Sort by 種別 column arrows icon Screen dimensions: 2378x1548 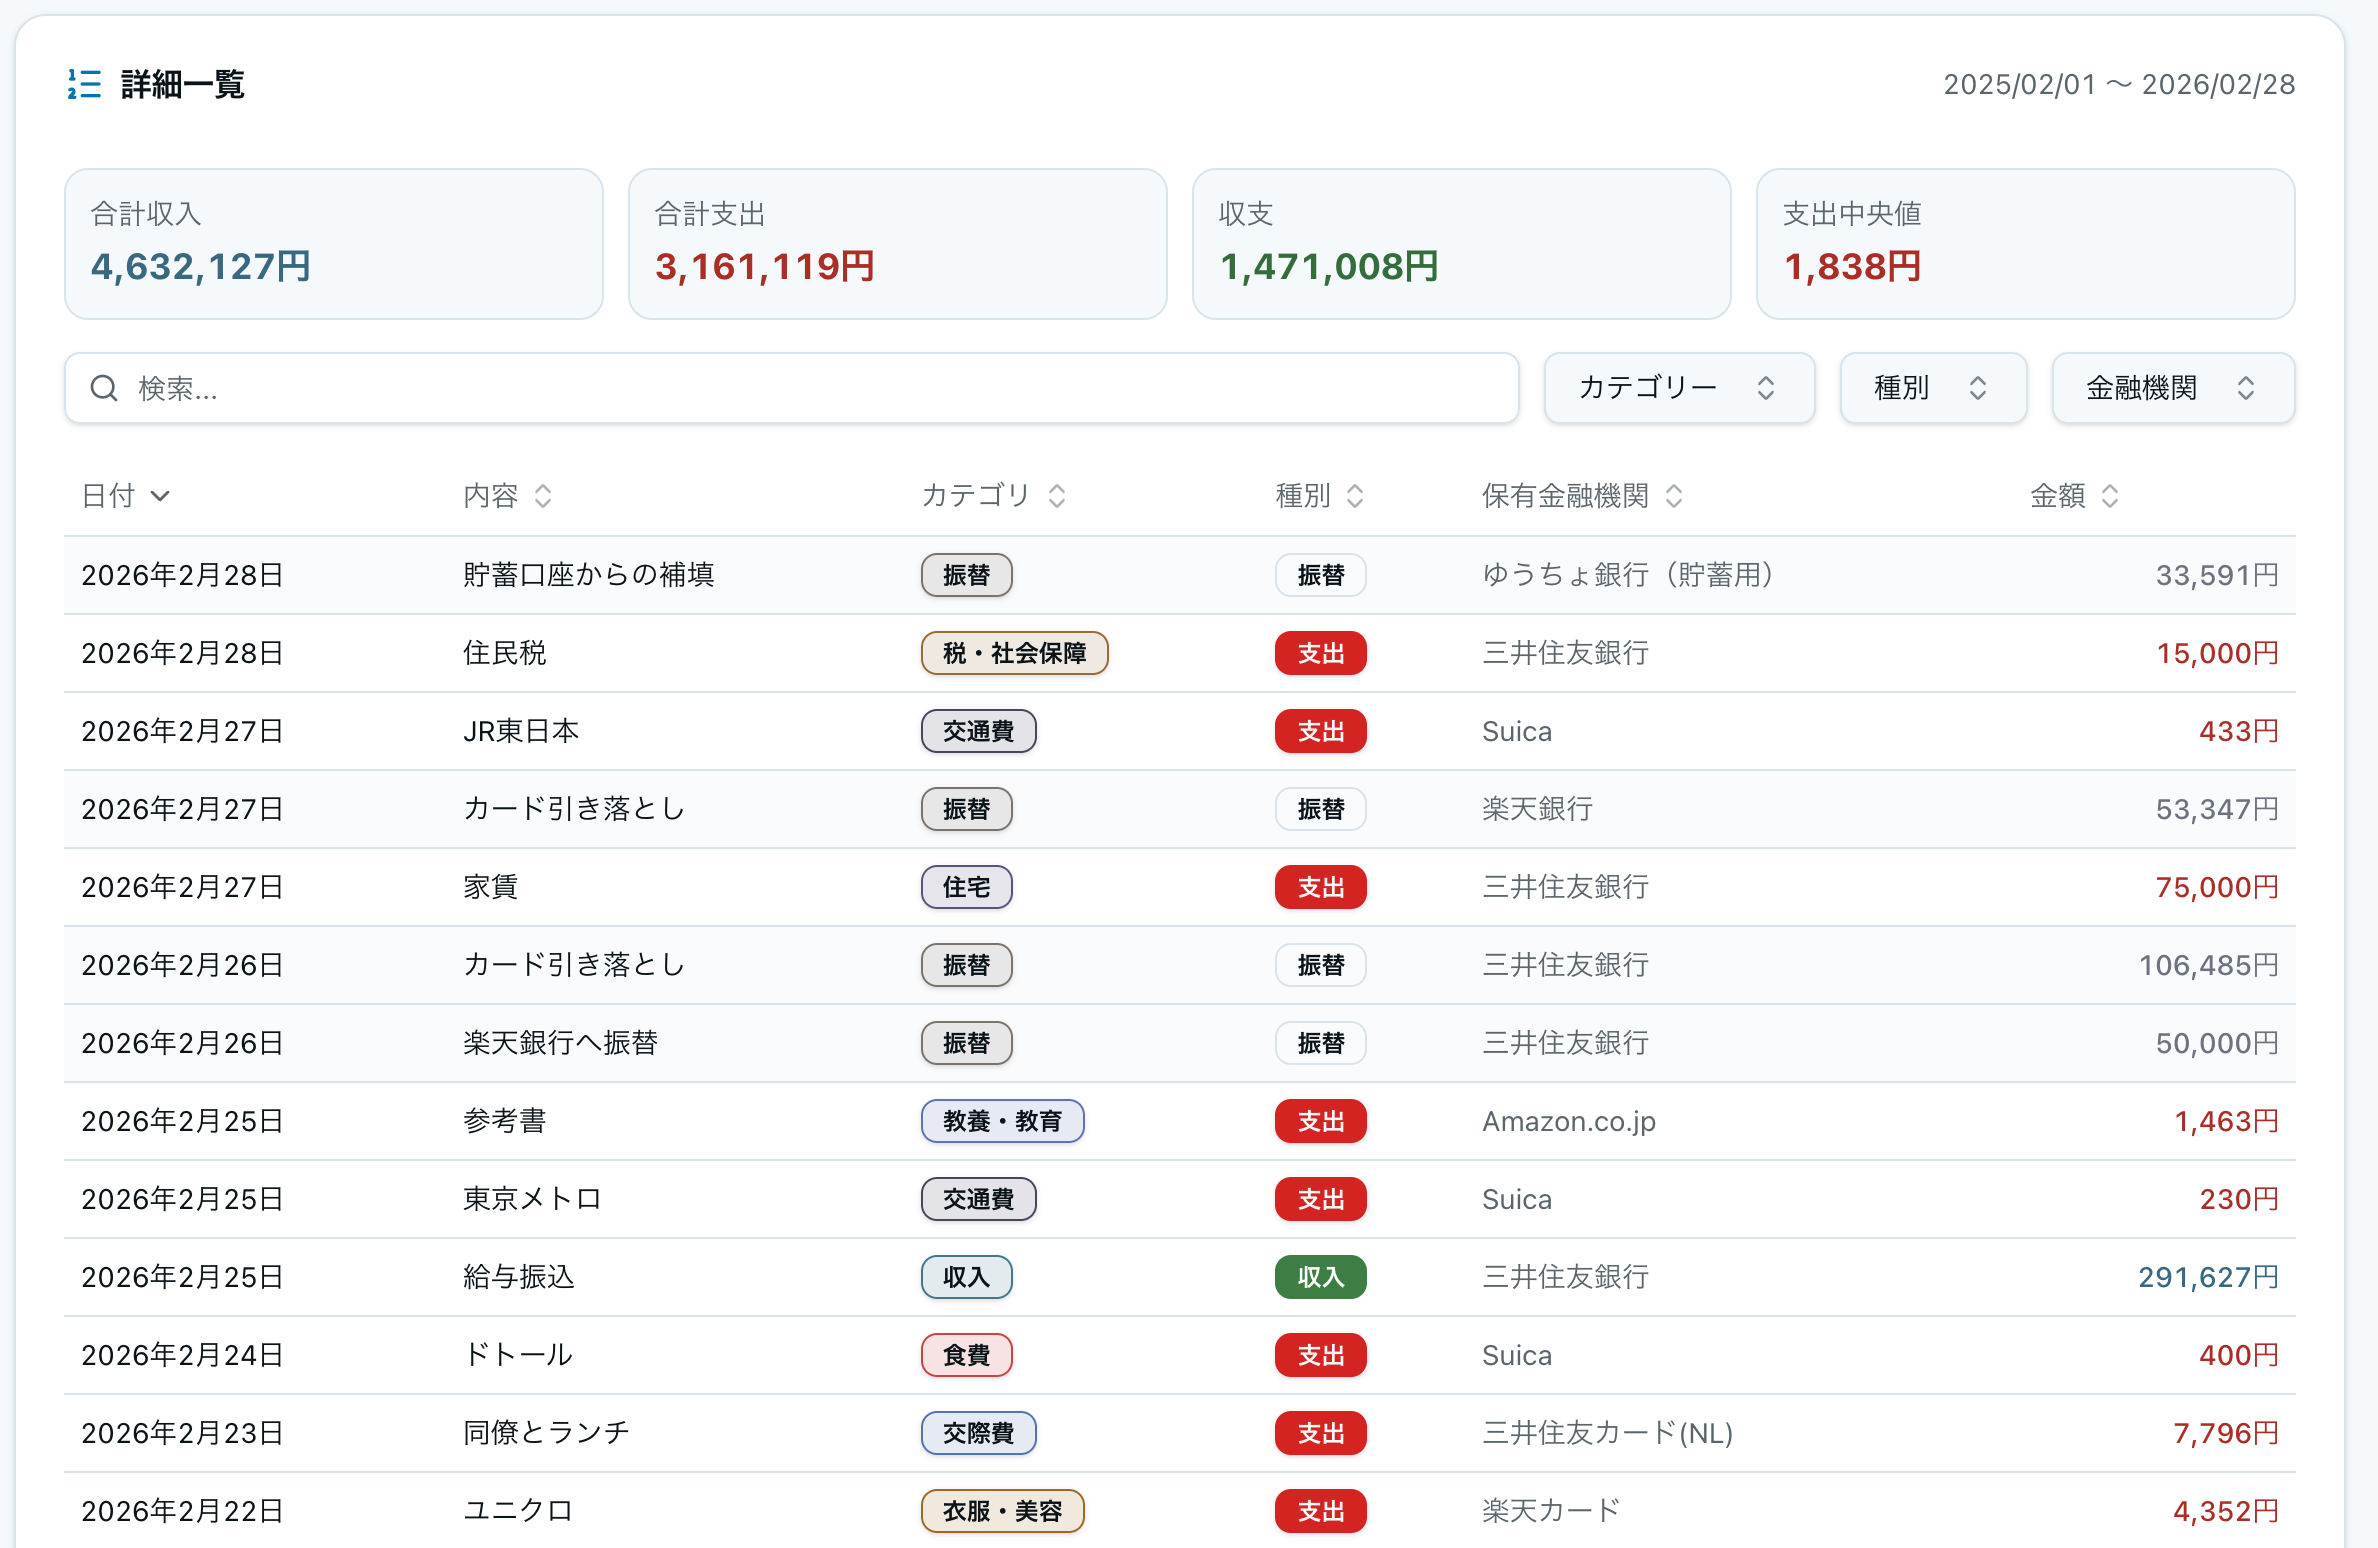pos(1355,496)
